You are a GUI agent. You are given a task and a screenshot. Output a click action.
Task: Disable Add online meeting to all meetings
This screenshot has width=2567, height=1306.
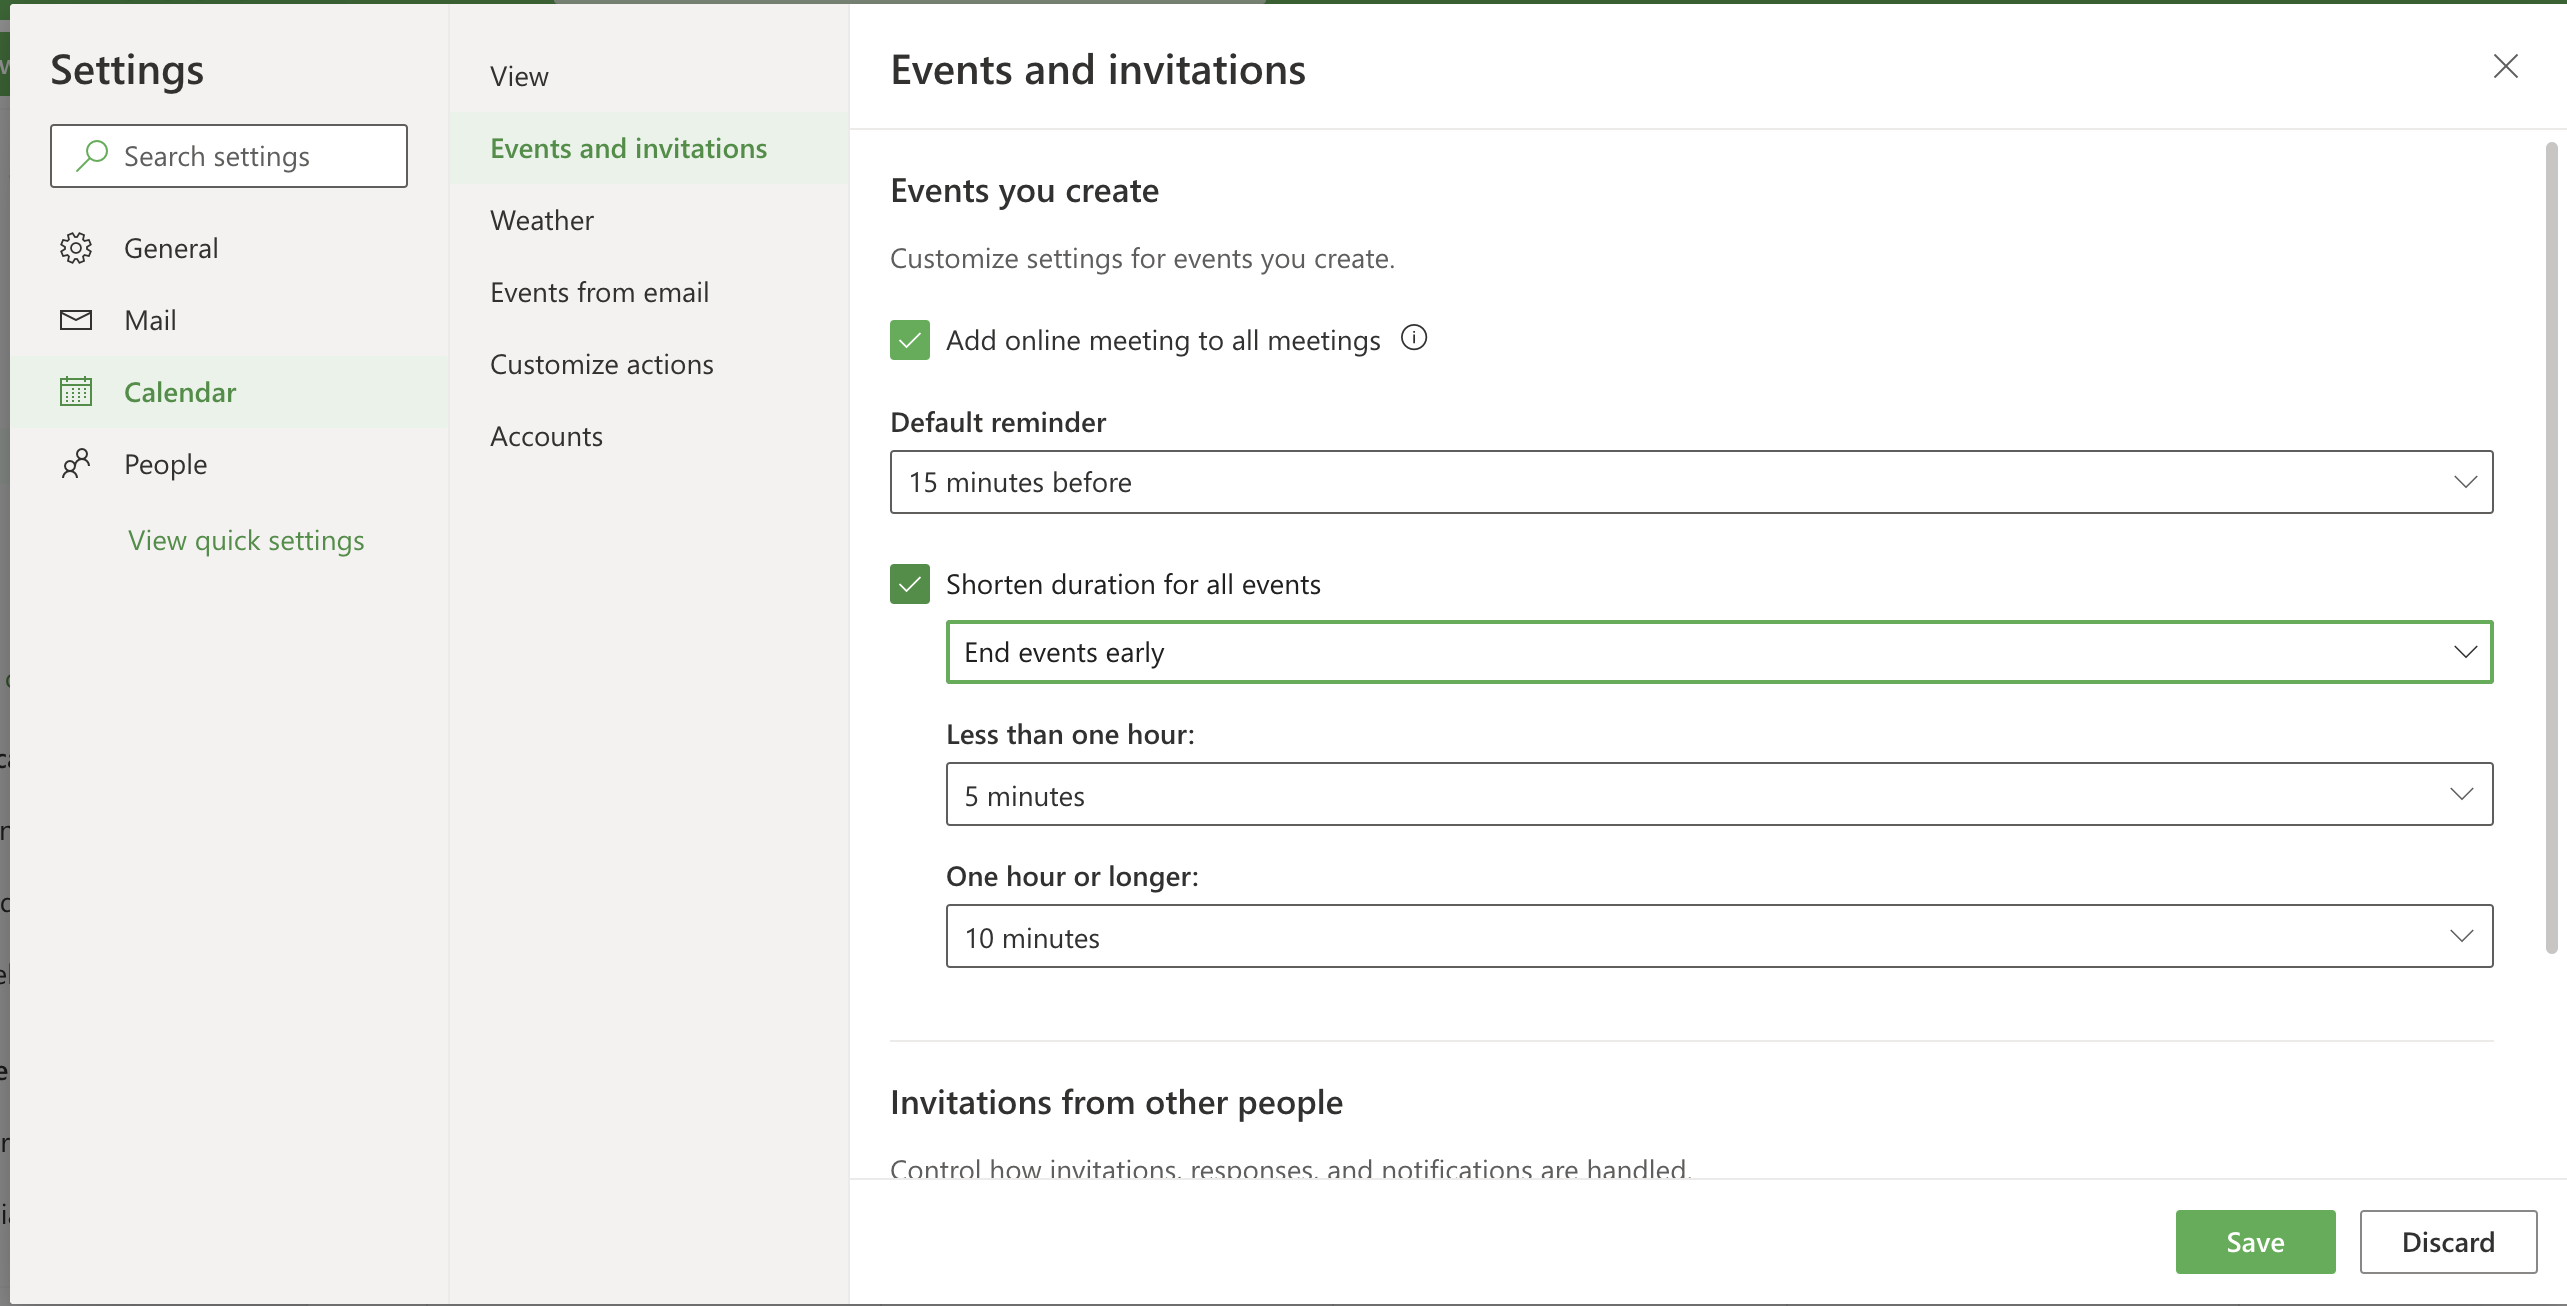[x=908, y=339]
